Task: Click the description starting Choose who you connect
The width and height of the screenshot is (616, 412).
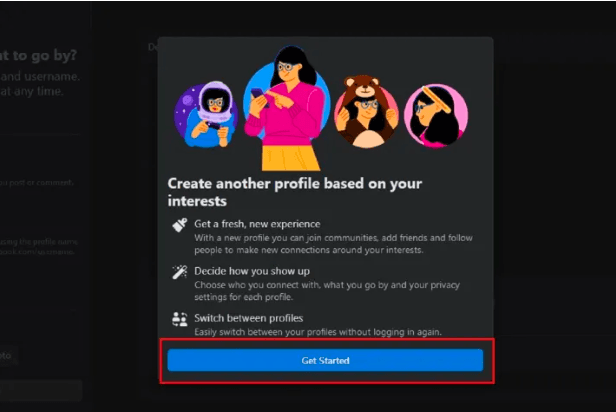Action: (x=327, y=291)
